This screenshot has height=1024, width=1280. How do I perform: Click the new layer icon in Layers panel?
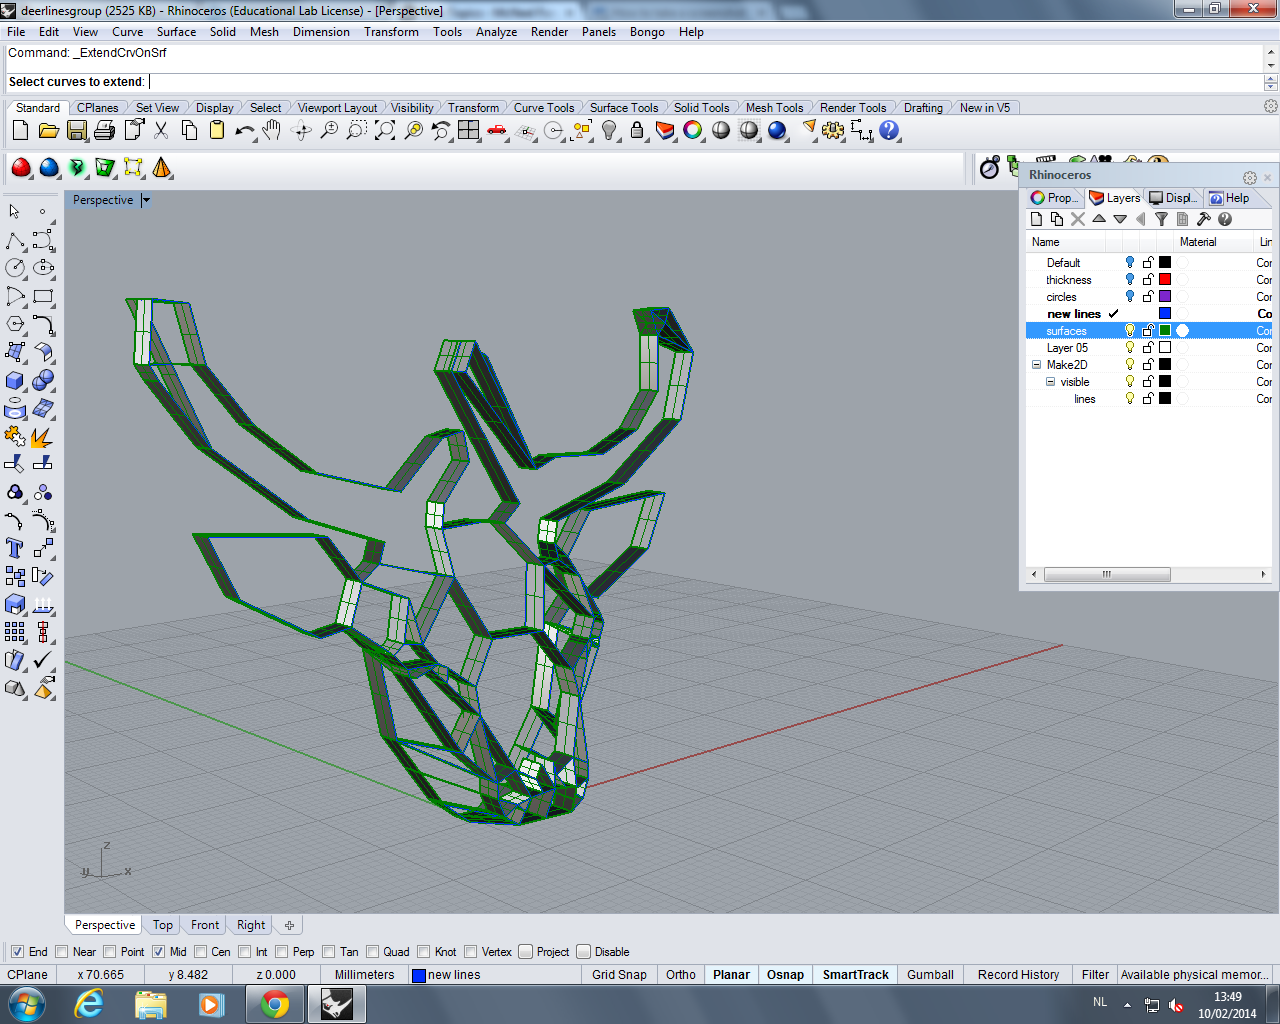[x=1036, y=219]
